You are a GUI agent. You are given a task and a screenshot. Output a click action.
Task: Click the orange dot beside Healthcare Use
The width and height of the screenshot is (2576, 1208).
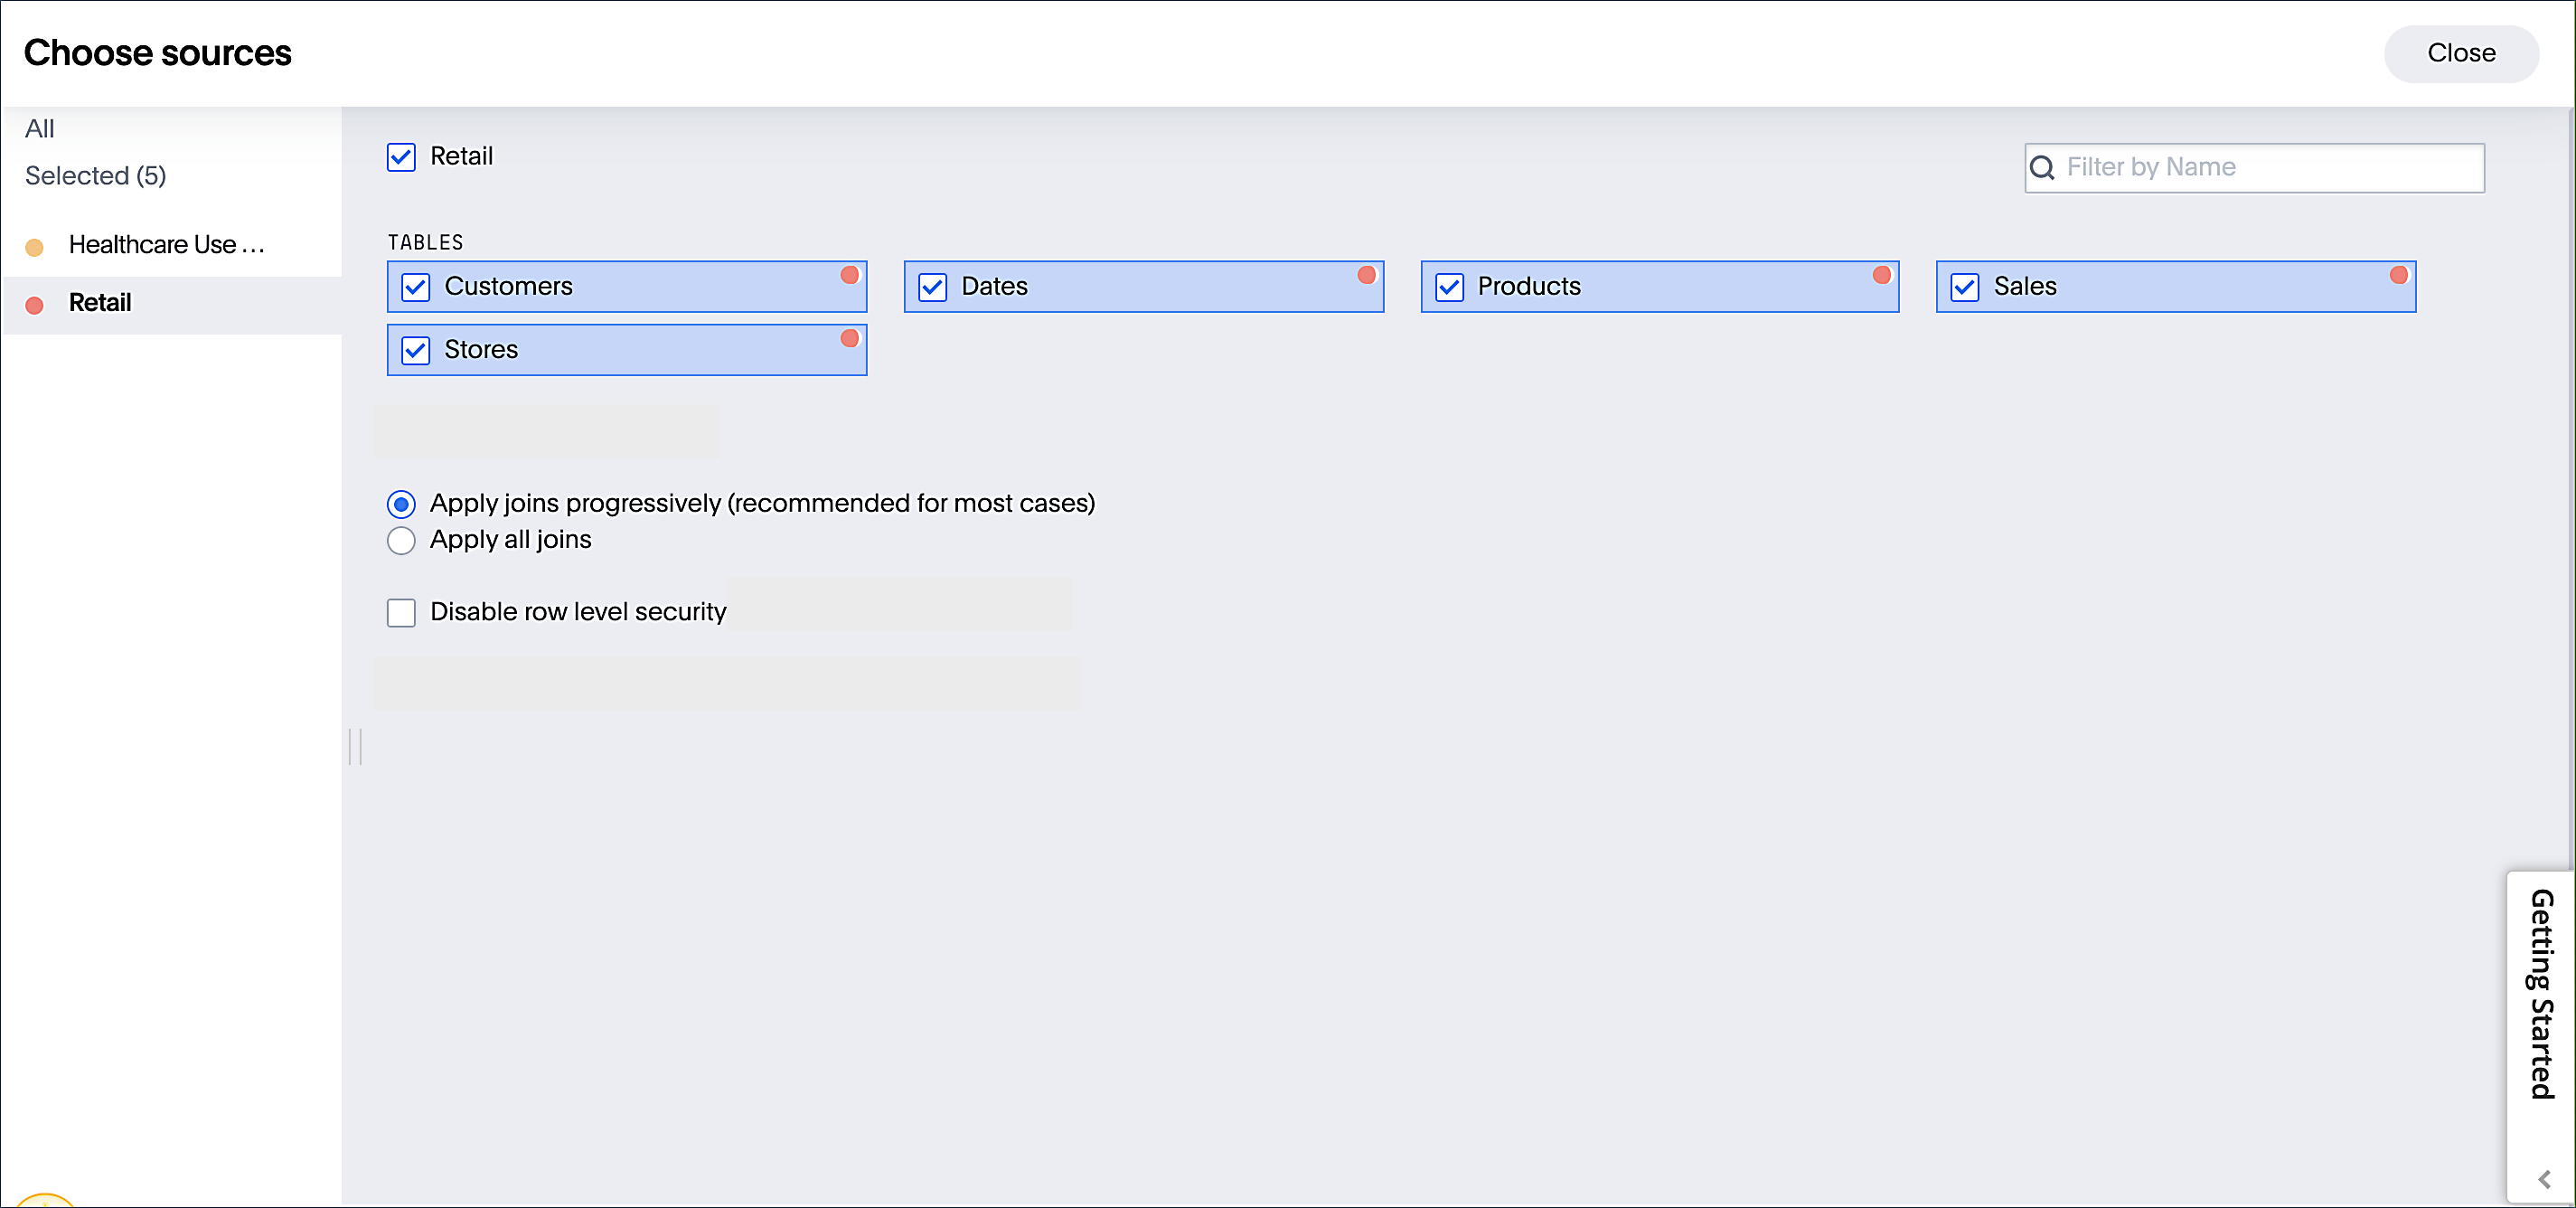[34, 247]
